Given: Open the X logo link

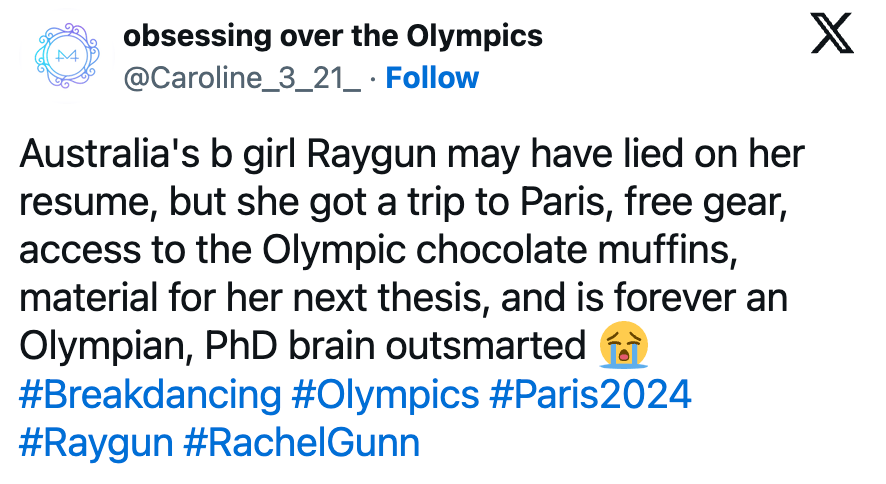Looking at the screenshot, I should coord(830,38).
